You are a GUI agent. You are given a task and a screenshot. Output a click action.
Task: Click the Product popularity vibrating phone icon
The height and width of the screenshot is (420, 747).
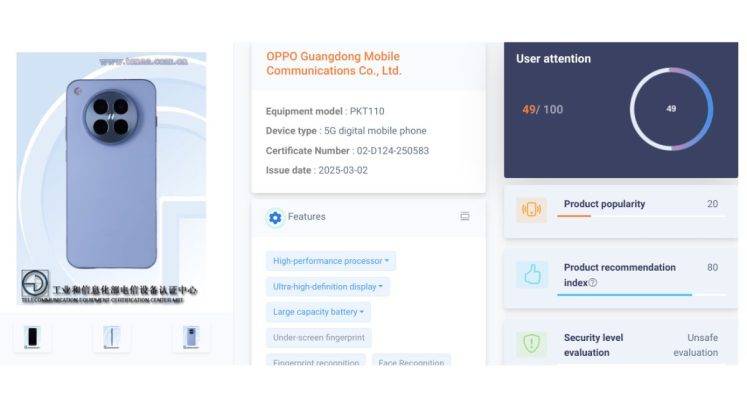[532, 209]
